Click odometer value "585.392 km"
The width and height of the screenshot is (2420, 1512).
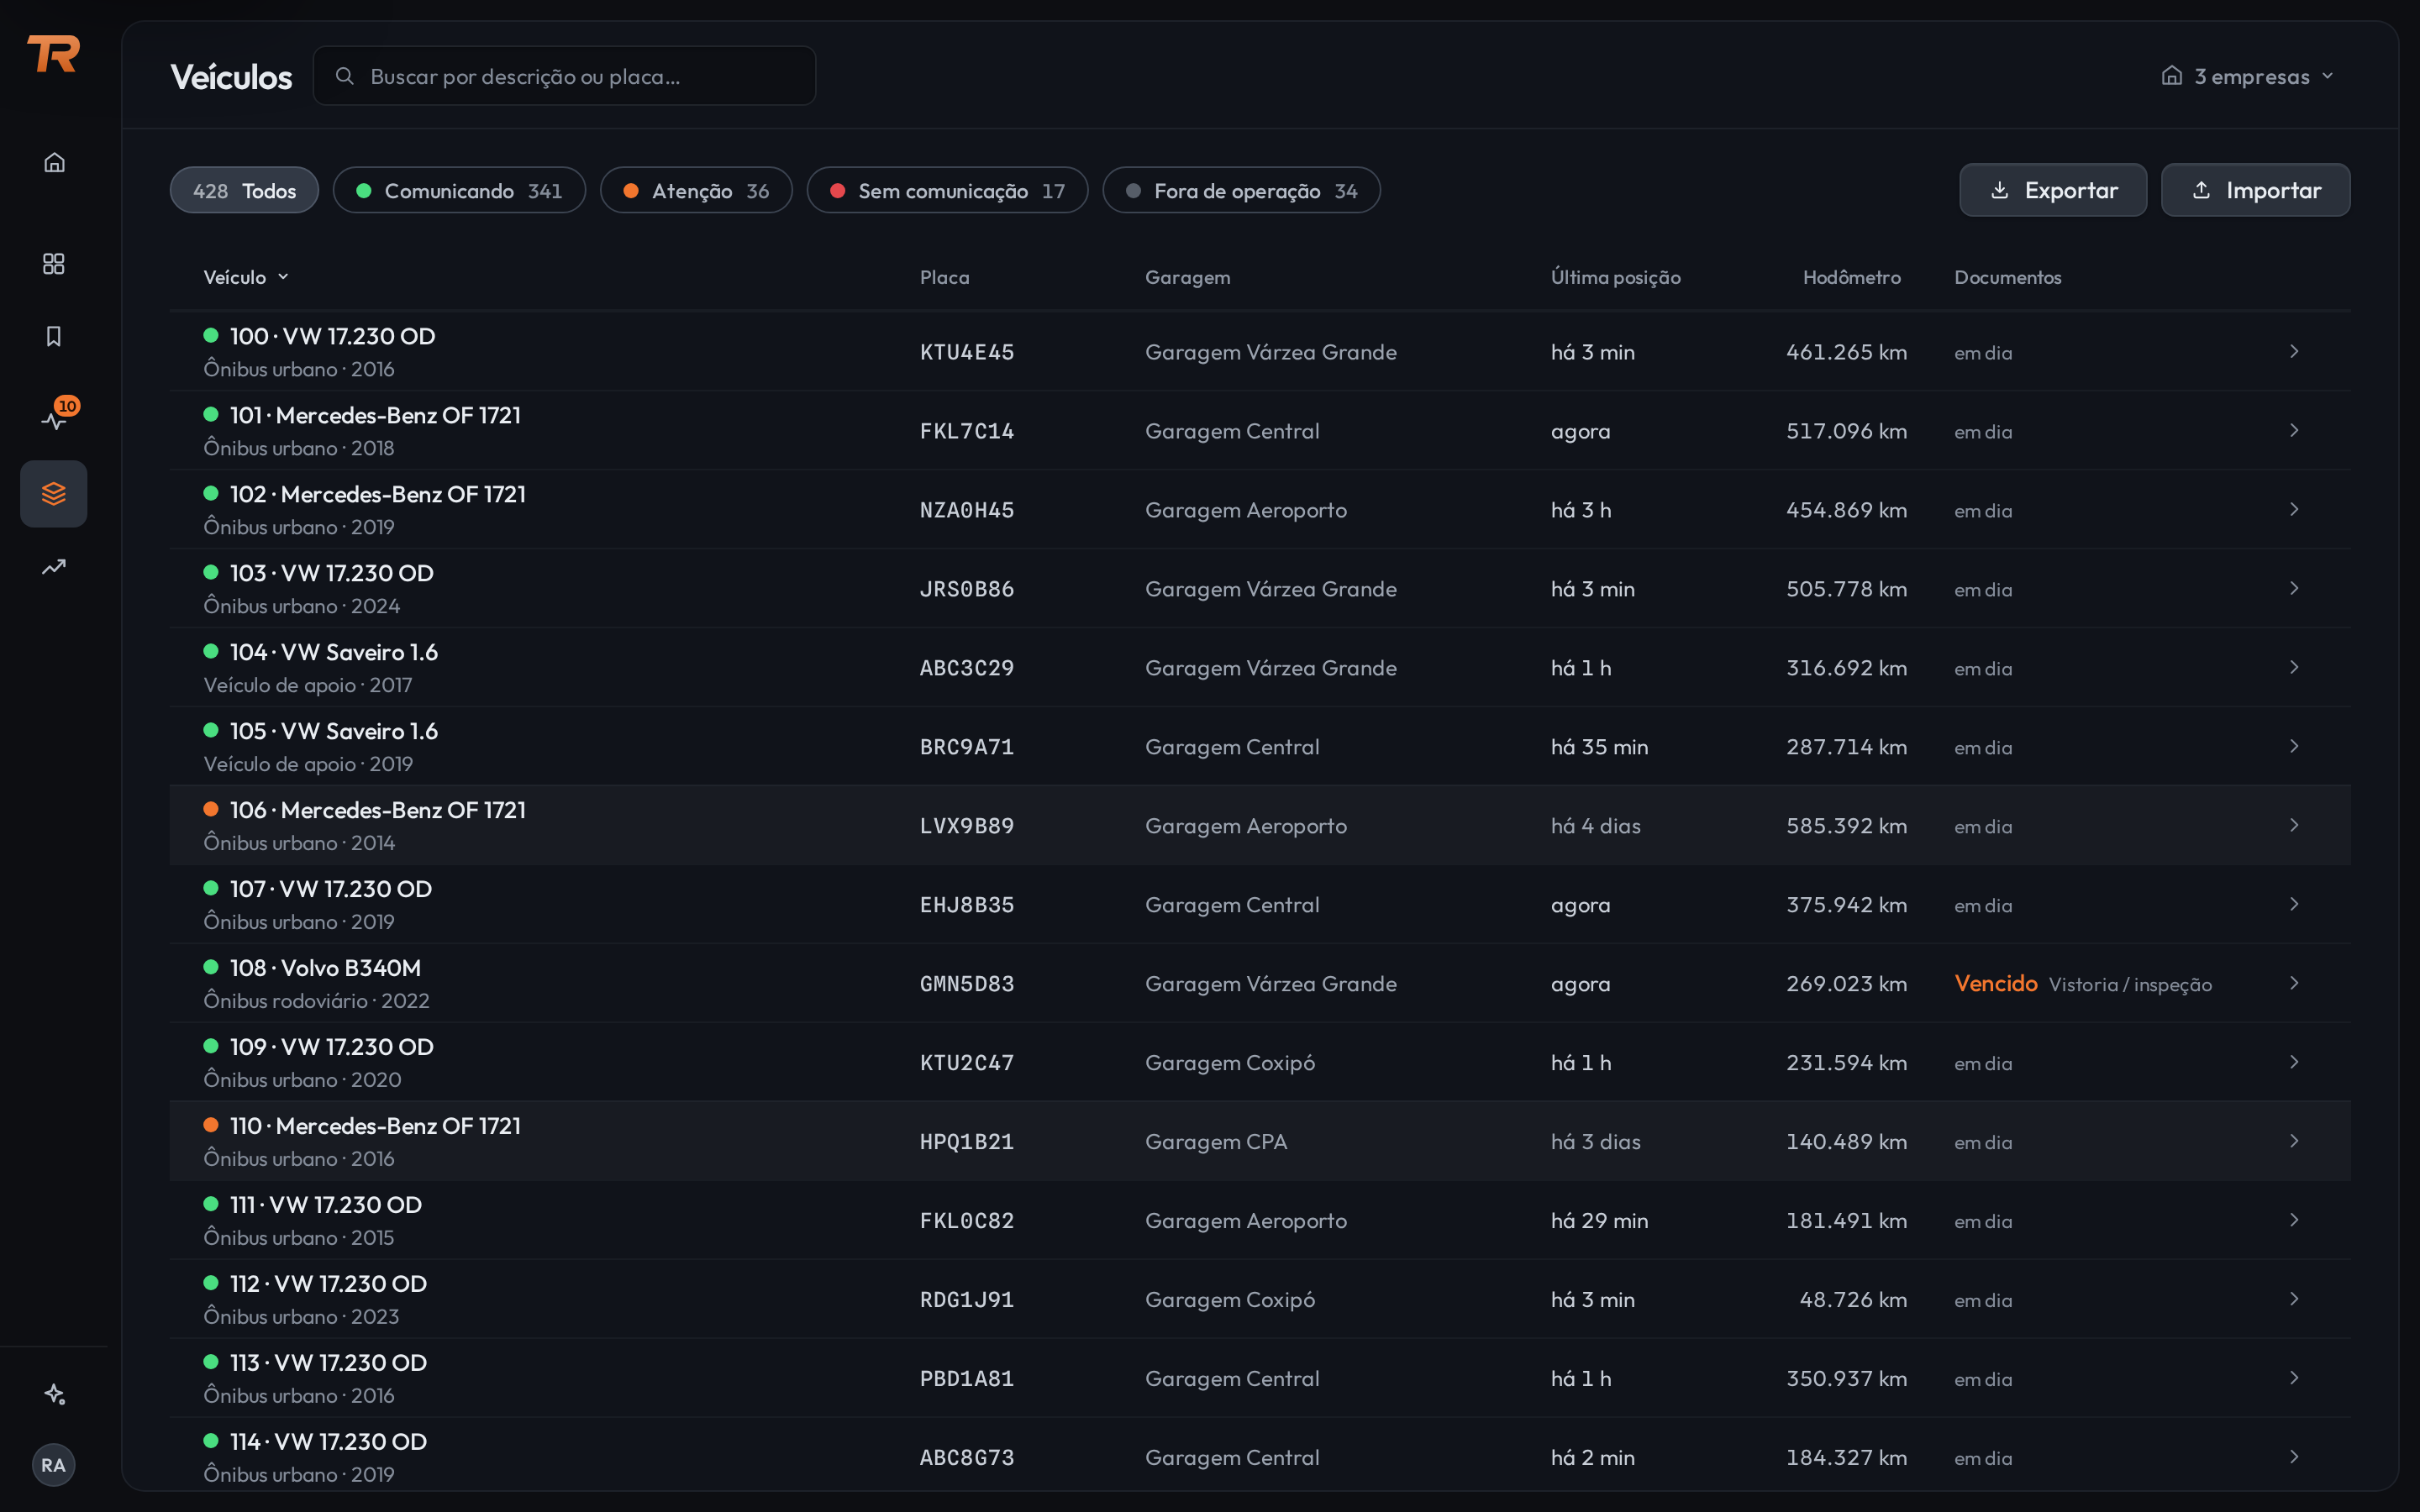1847,826
